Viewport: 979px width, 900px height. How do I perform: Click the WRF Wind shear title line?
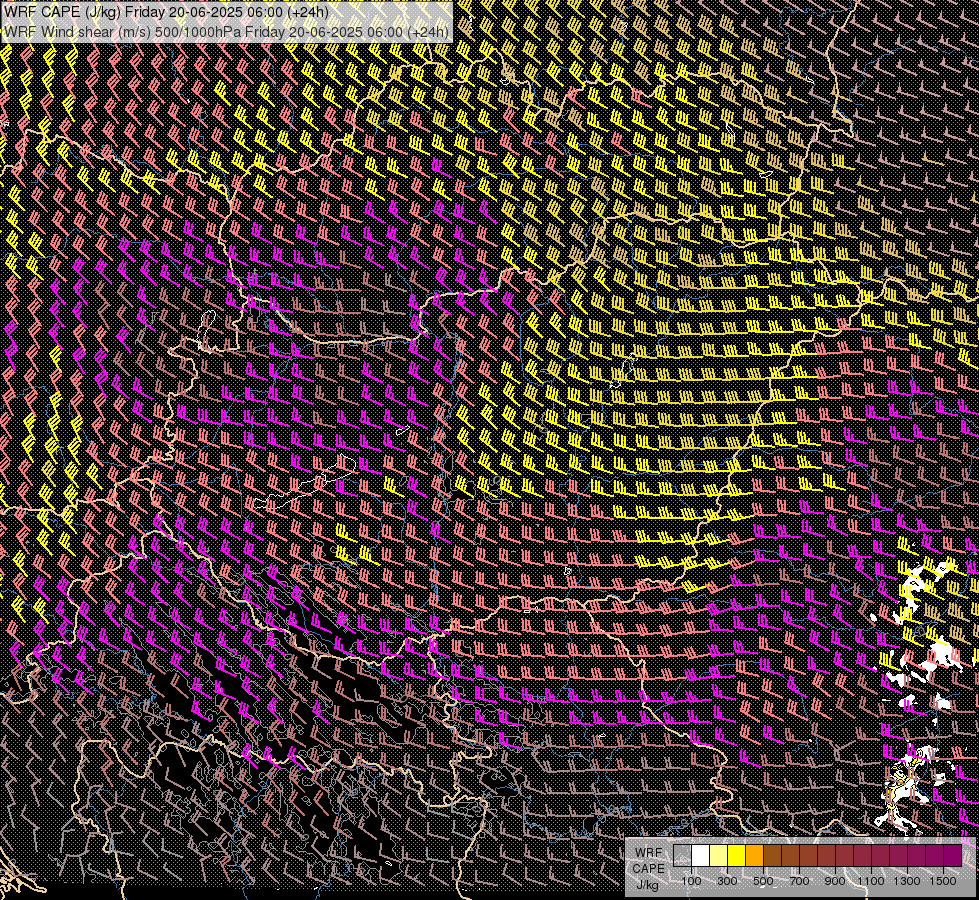click(227, 32)
